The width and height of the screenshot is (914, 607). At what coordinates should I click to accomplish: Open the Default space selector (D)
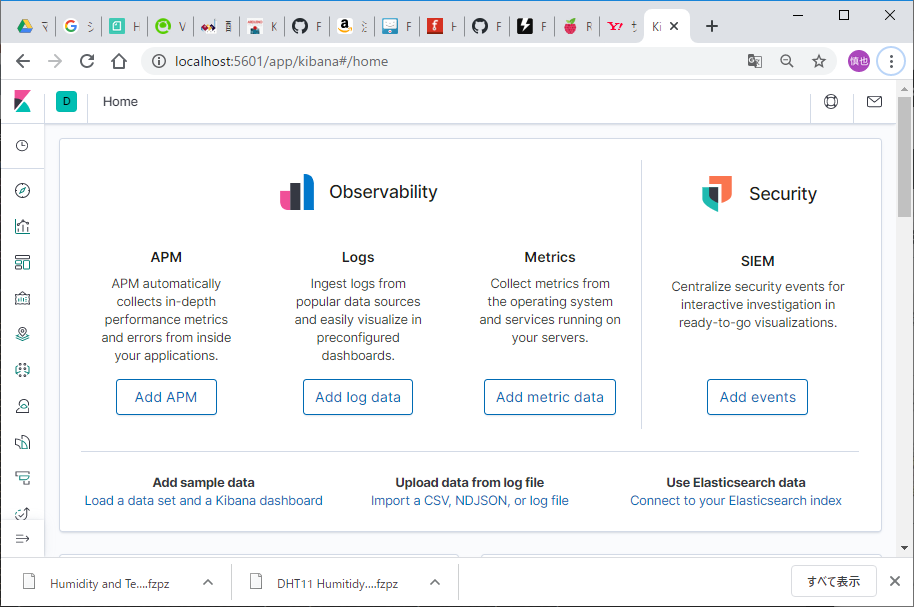pos(66,101)
